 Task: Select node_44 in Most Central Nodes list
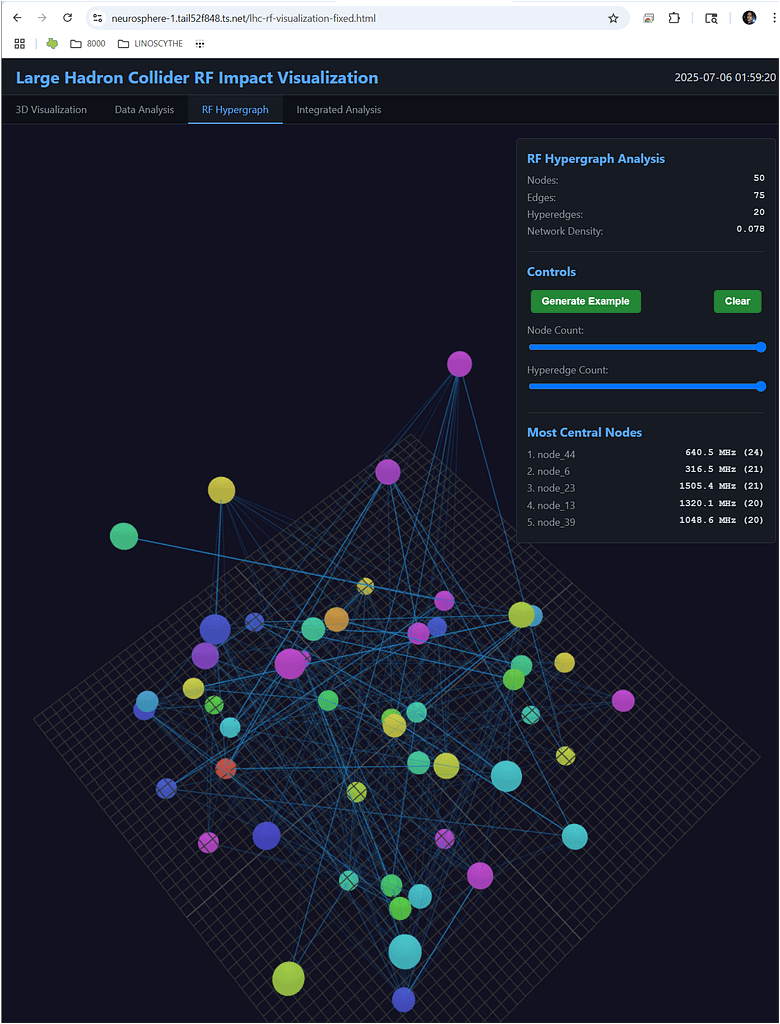pyautogui.click(x=550, y=454)
